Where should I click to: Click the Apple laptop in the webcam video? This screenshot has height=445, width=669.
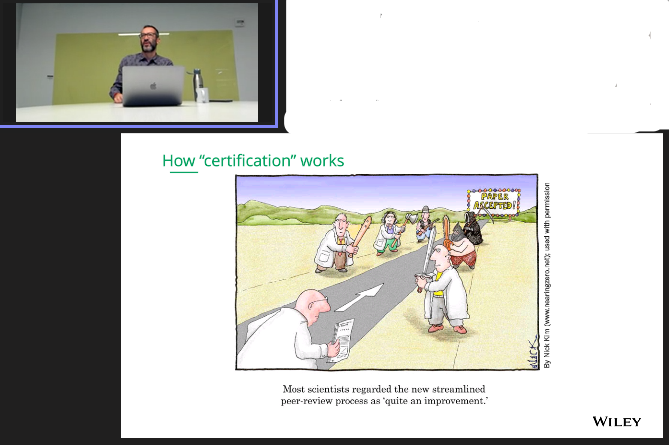(153, 86)
